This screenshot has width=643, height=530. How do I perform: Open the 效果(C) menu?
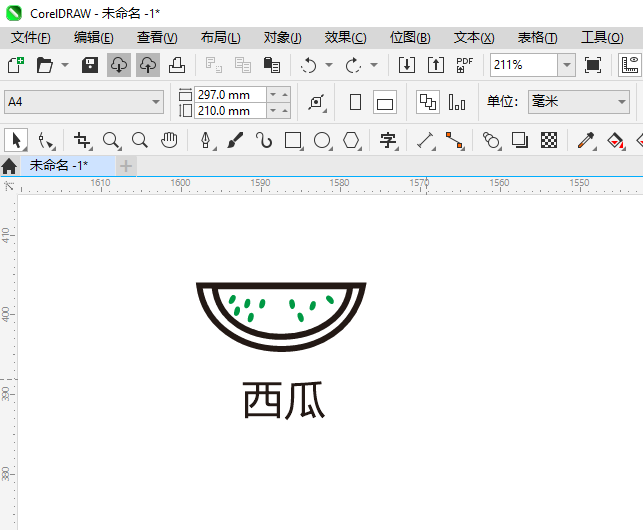345,38
